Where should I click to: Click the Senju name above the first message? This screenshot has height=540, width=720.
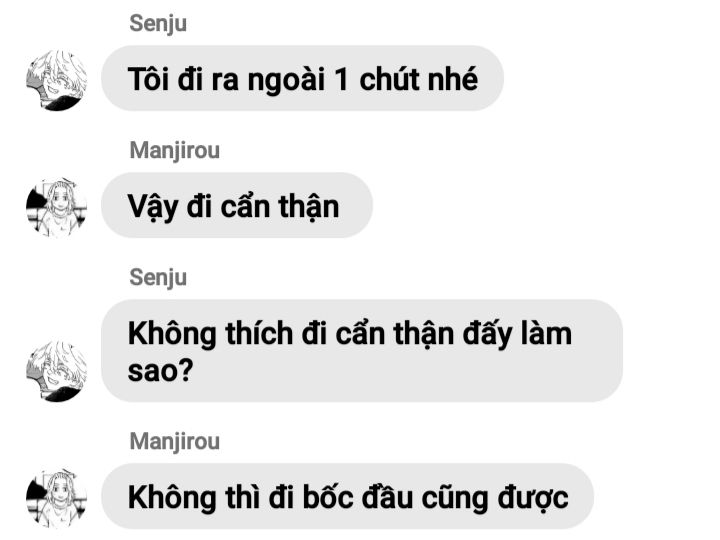(x=158, y=23)
